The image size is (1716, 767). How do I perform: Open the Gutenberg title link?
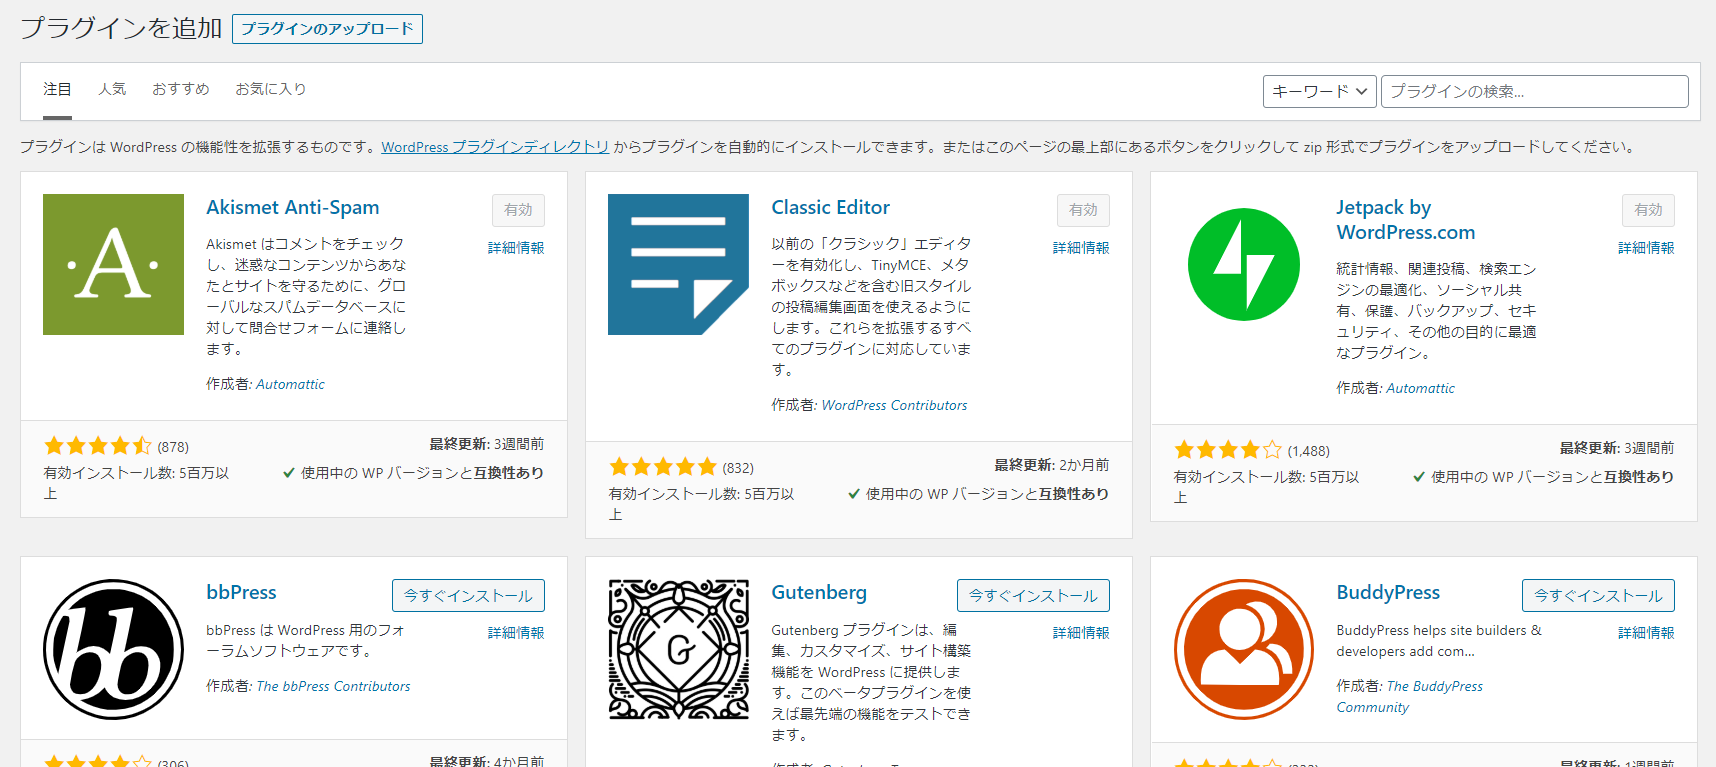(819, 592)
